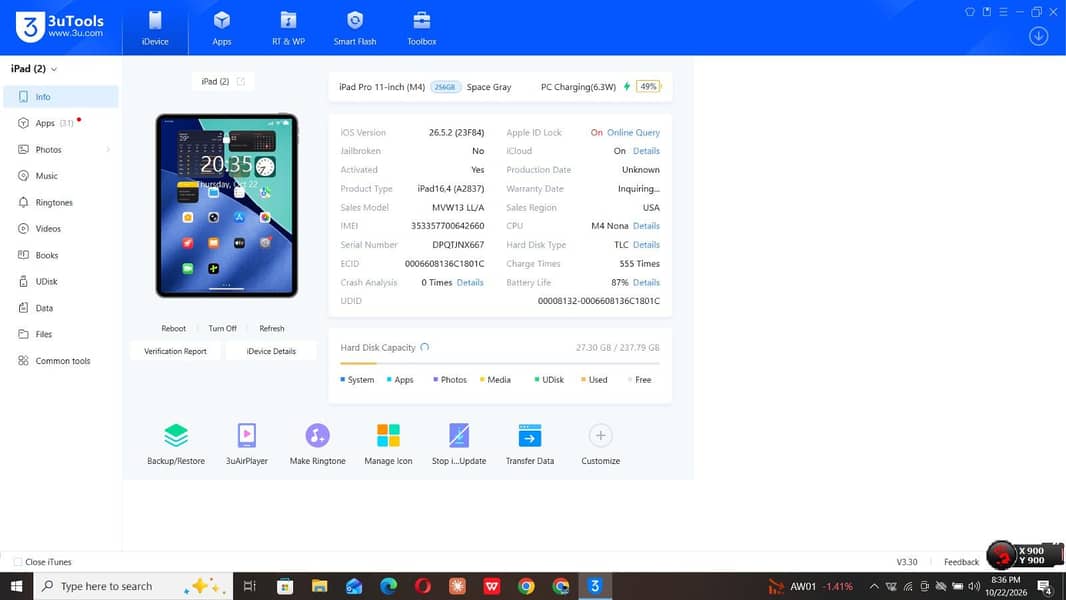
Task: Reboot the device
Action: click(173, 328)
